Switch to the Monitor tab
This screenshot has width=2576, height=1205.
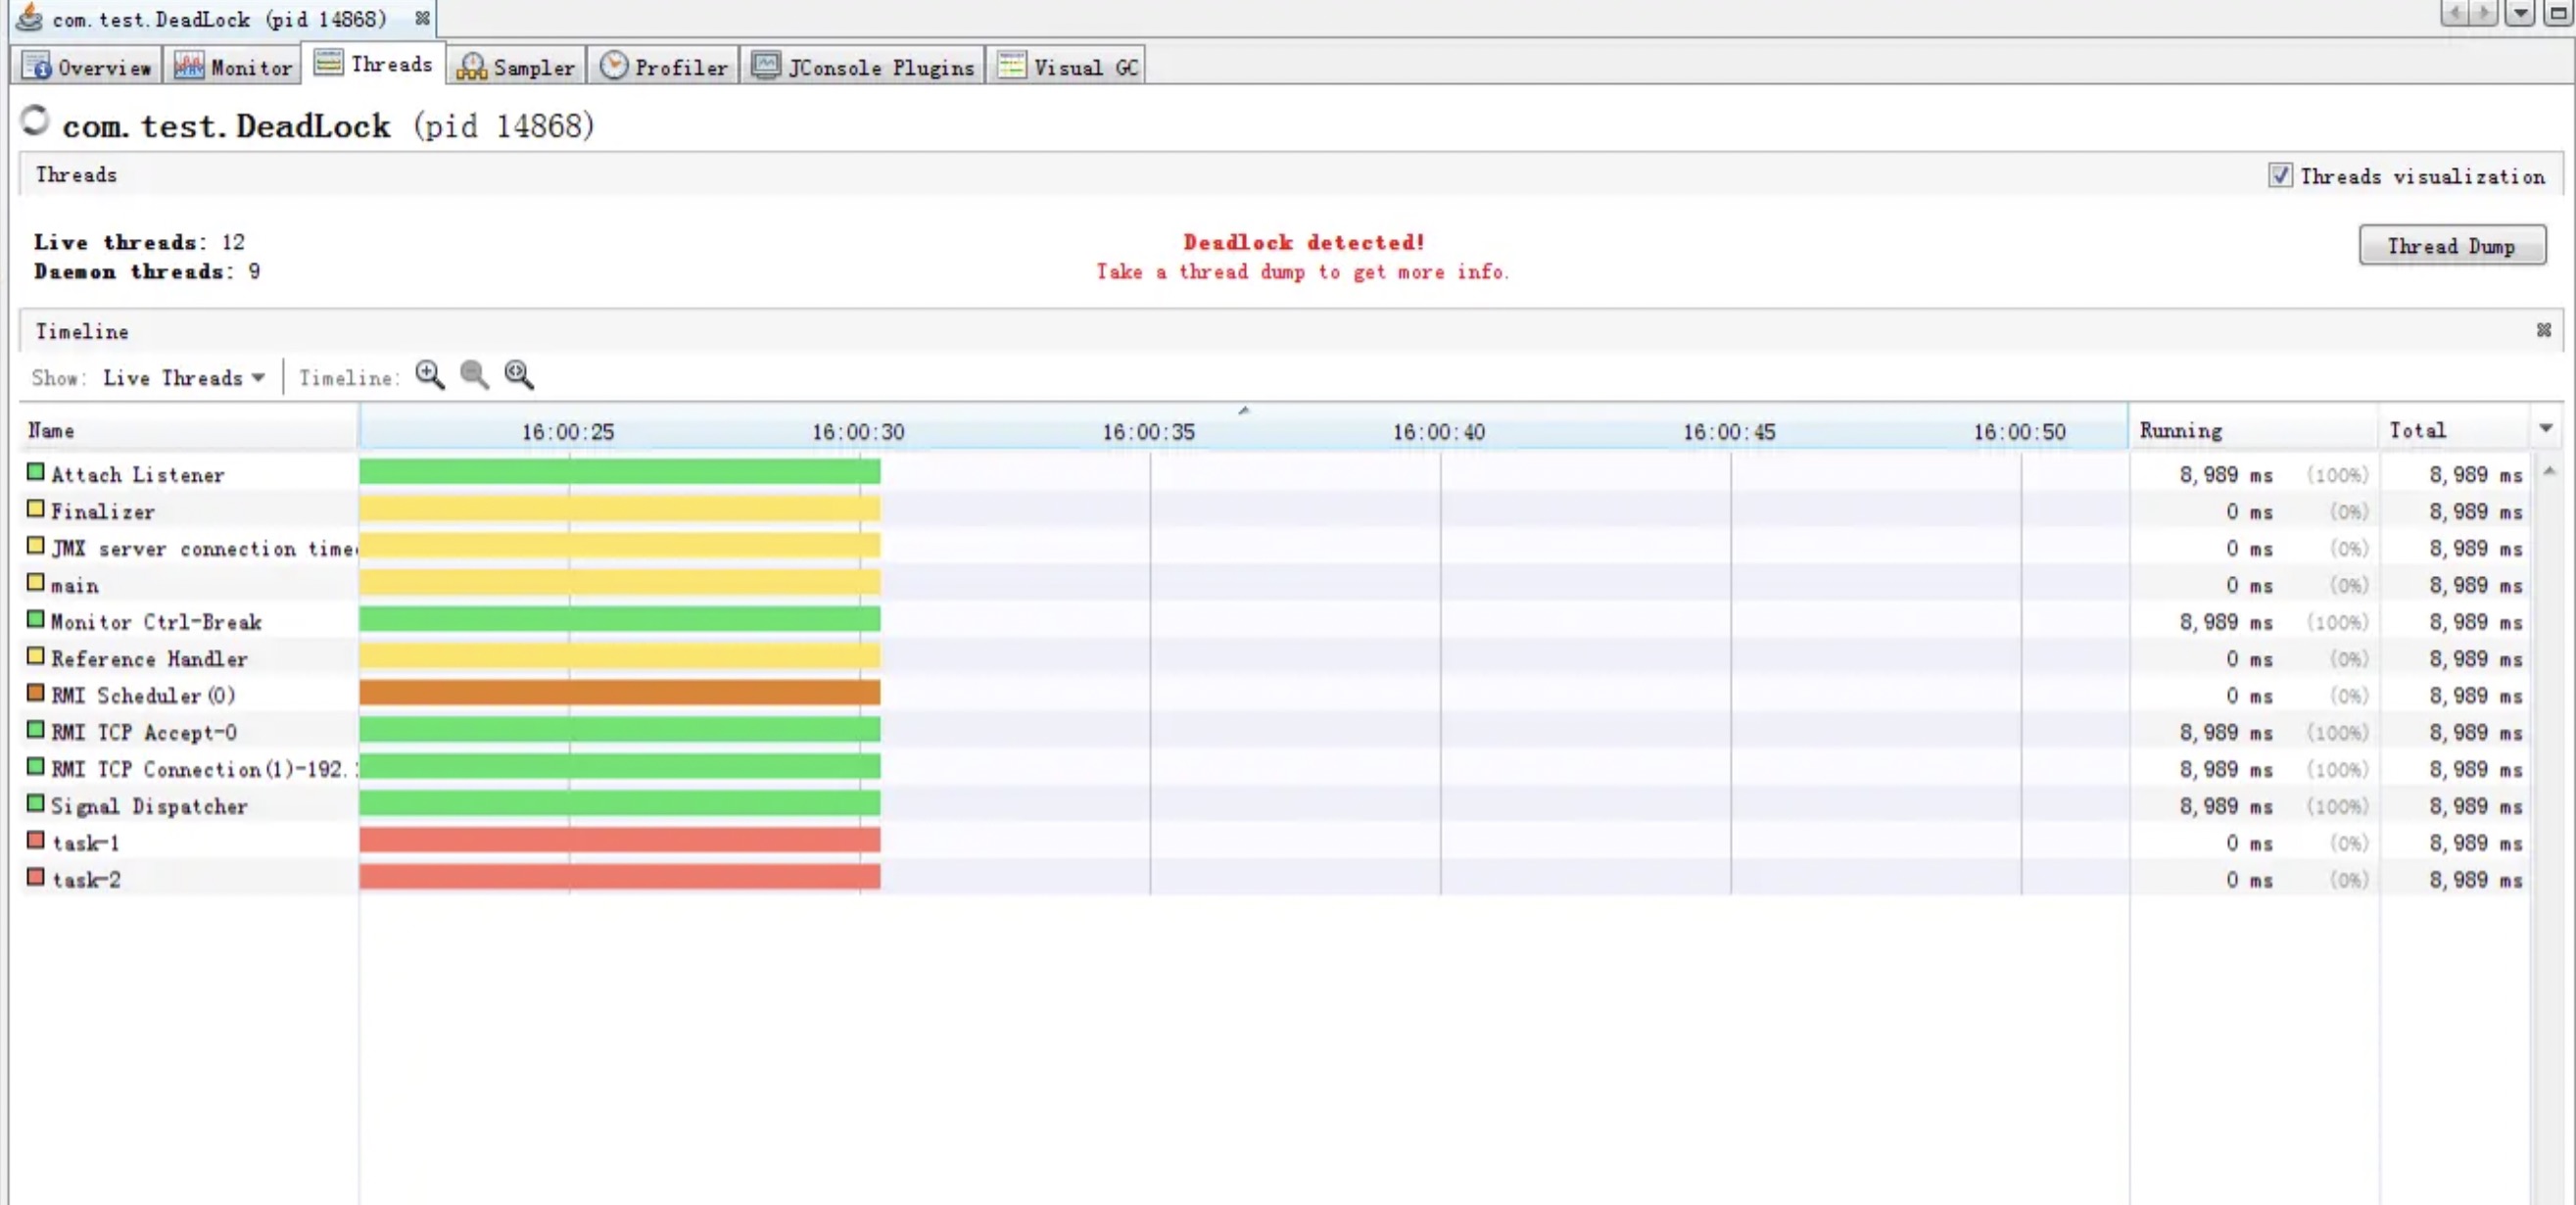click(x=232, y=67)
